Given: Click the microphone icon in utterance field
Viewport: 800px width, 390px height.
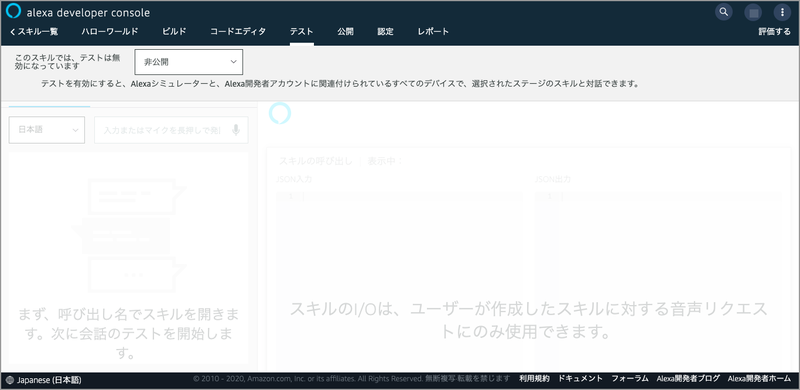Looking at the screenshot, I should [x=236, y=130].
